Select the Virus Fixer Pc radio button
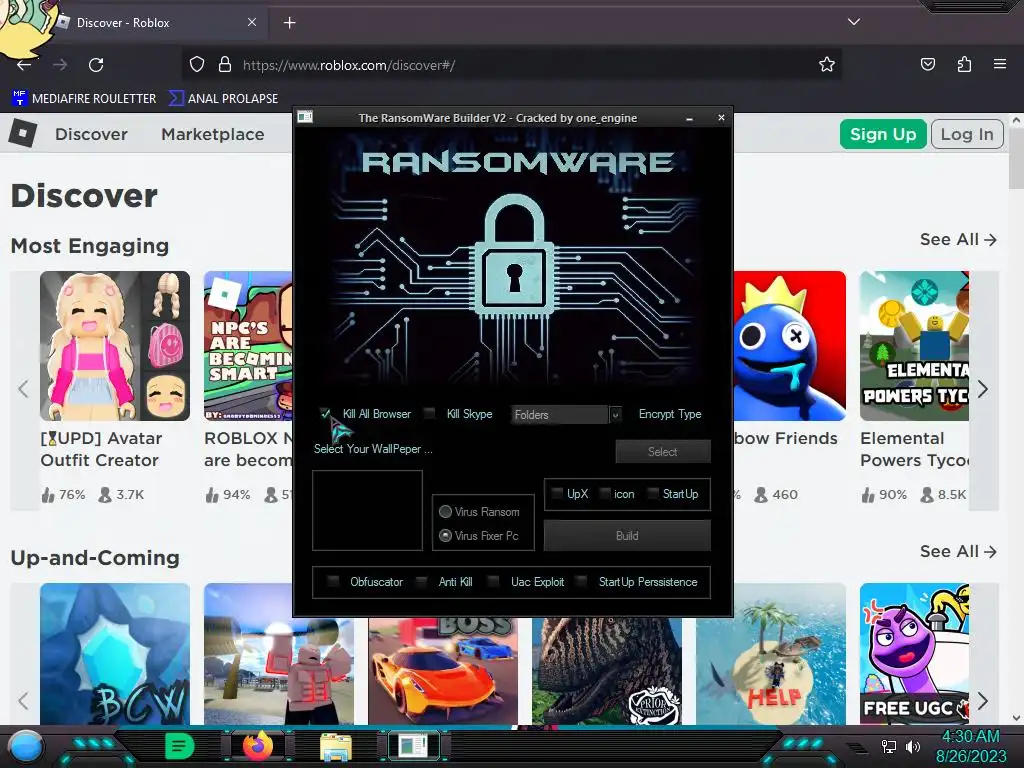Image resolution: width=1024 pixels, height=768 pixels. (445, 536)
